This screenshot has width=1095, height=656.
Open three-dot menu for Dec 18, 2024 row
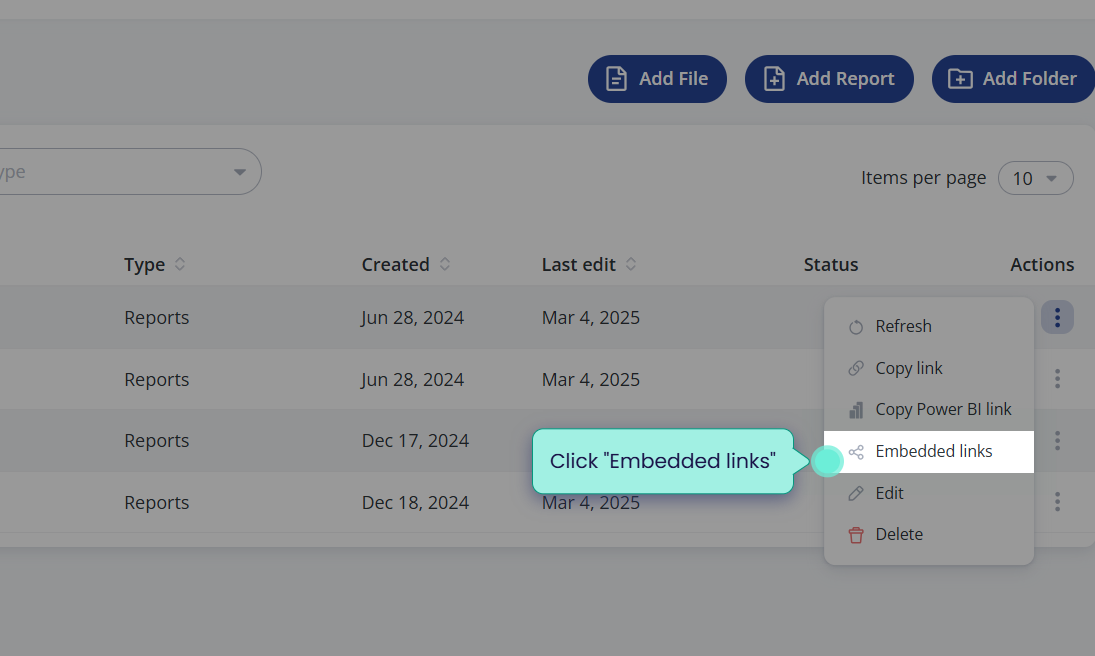1057,502
